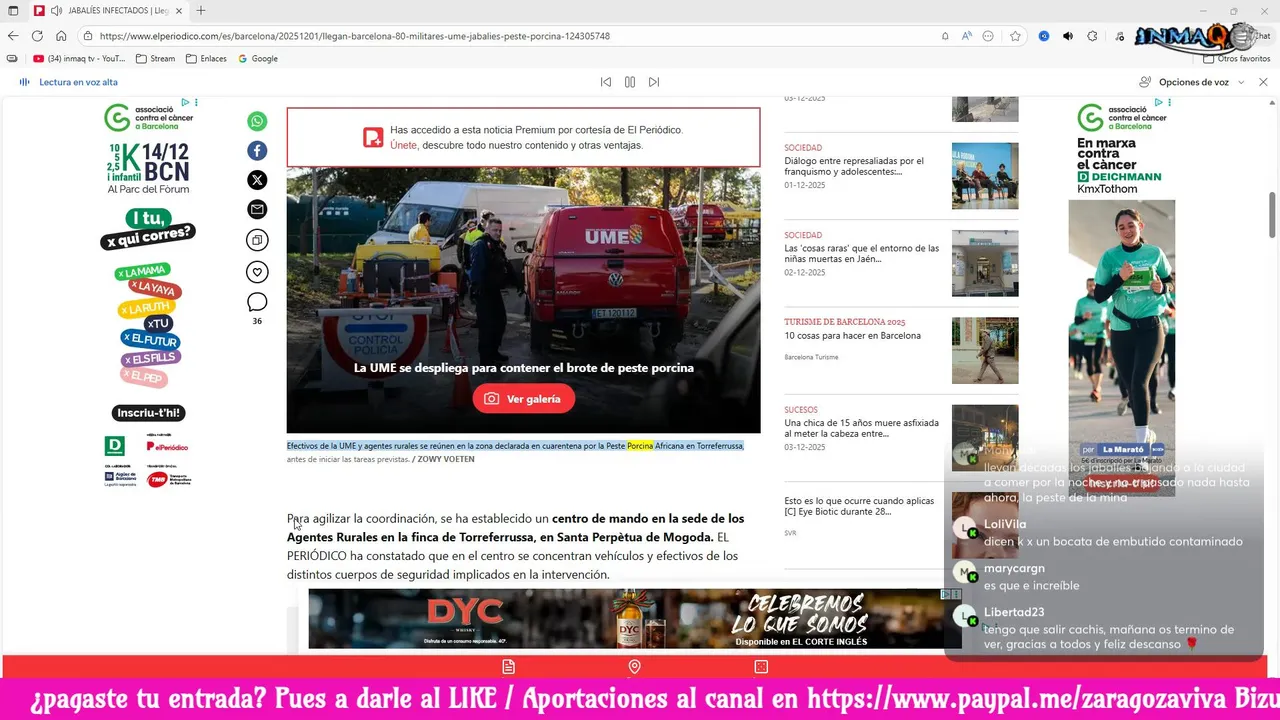Open the 'cosas raras' niñas muertas Jaén article
Screen dimensions: 1280x720
click(862, 254)
